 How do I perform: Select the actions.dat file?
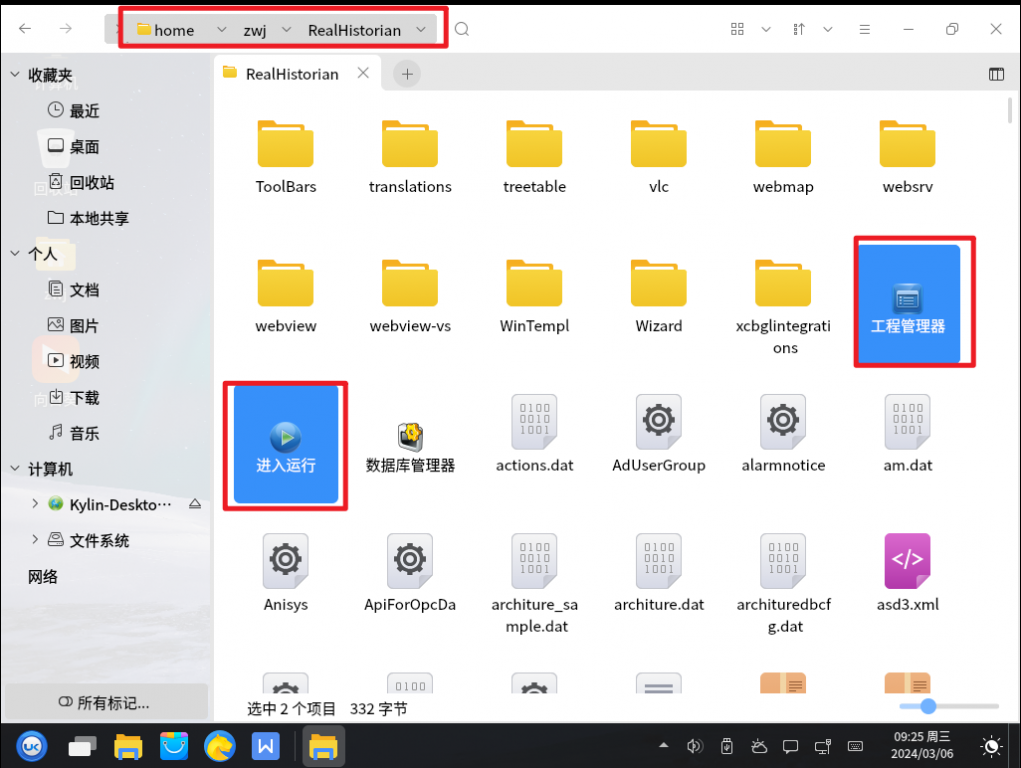(x=534, y=434)
